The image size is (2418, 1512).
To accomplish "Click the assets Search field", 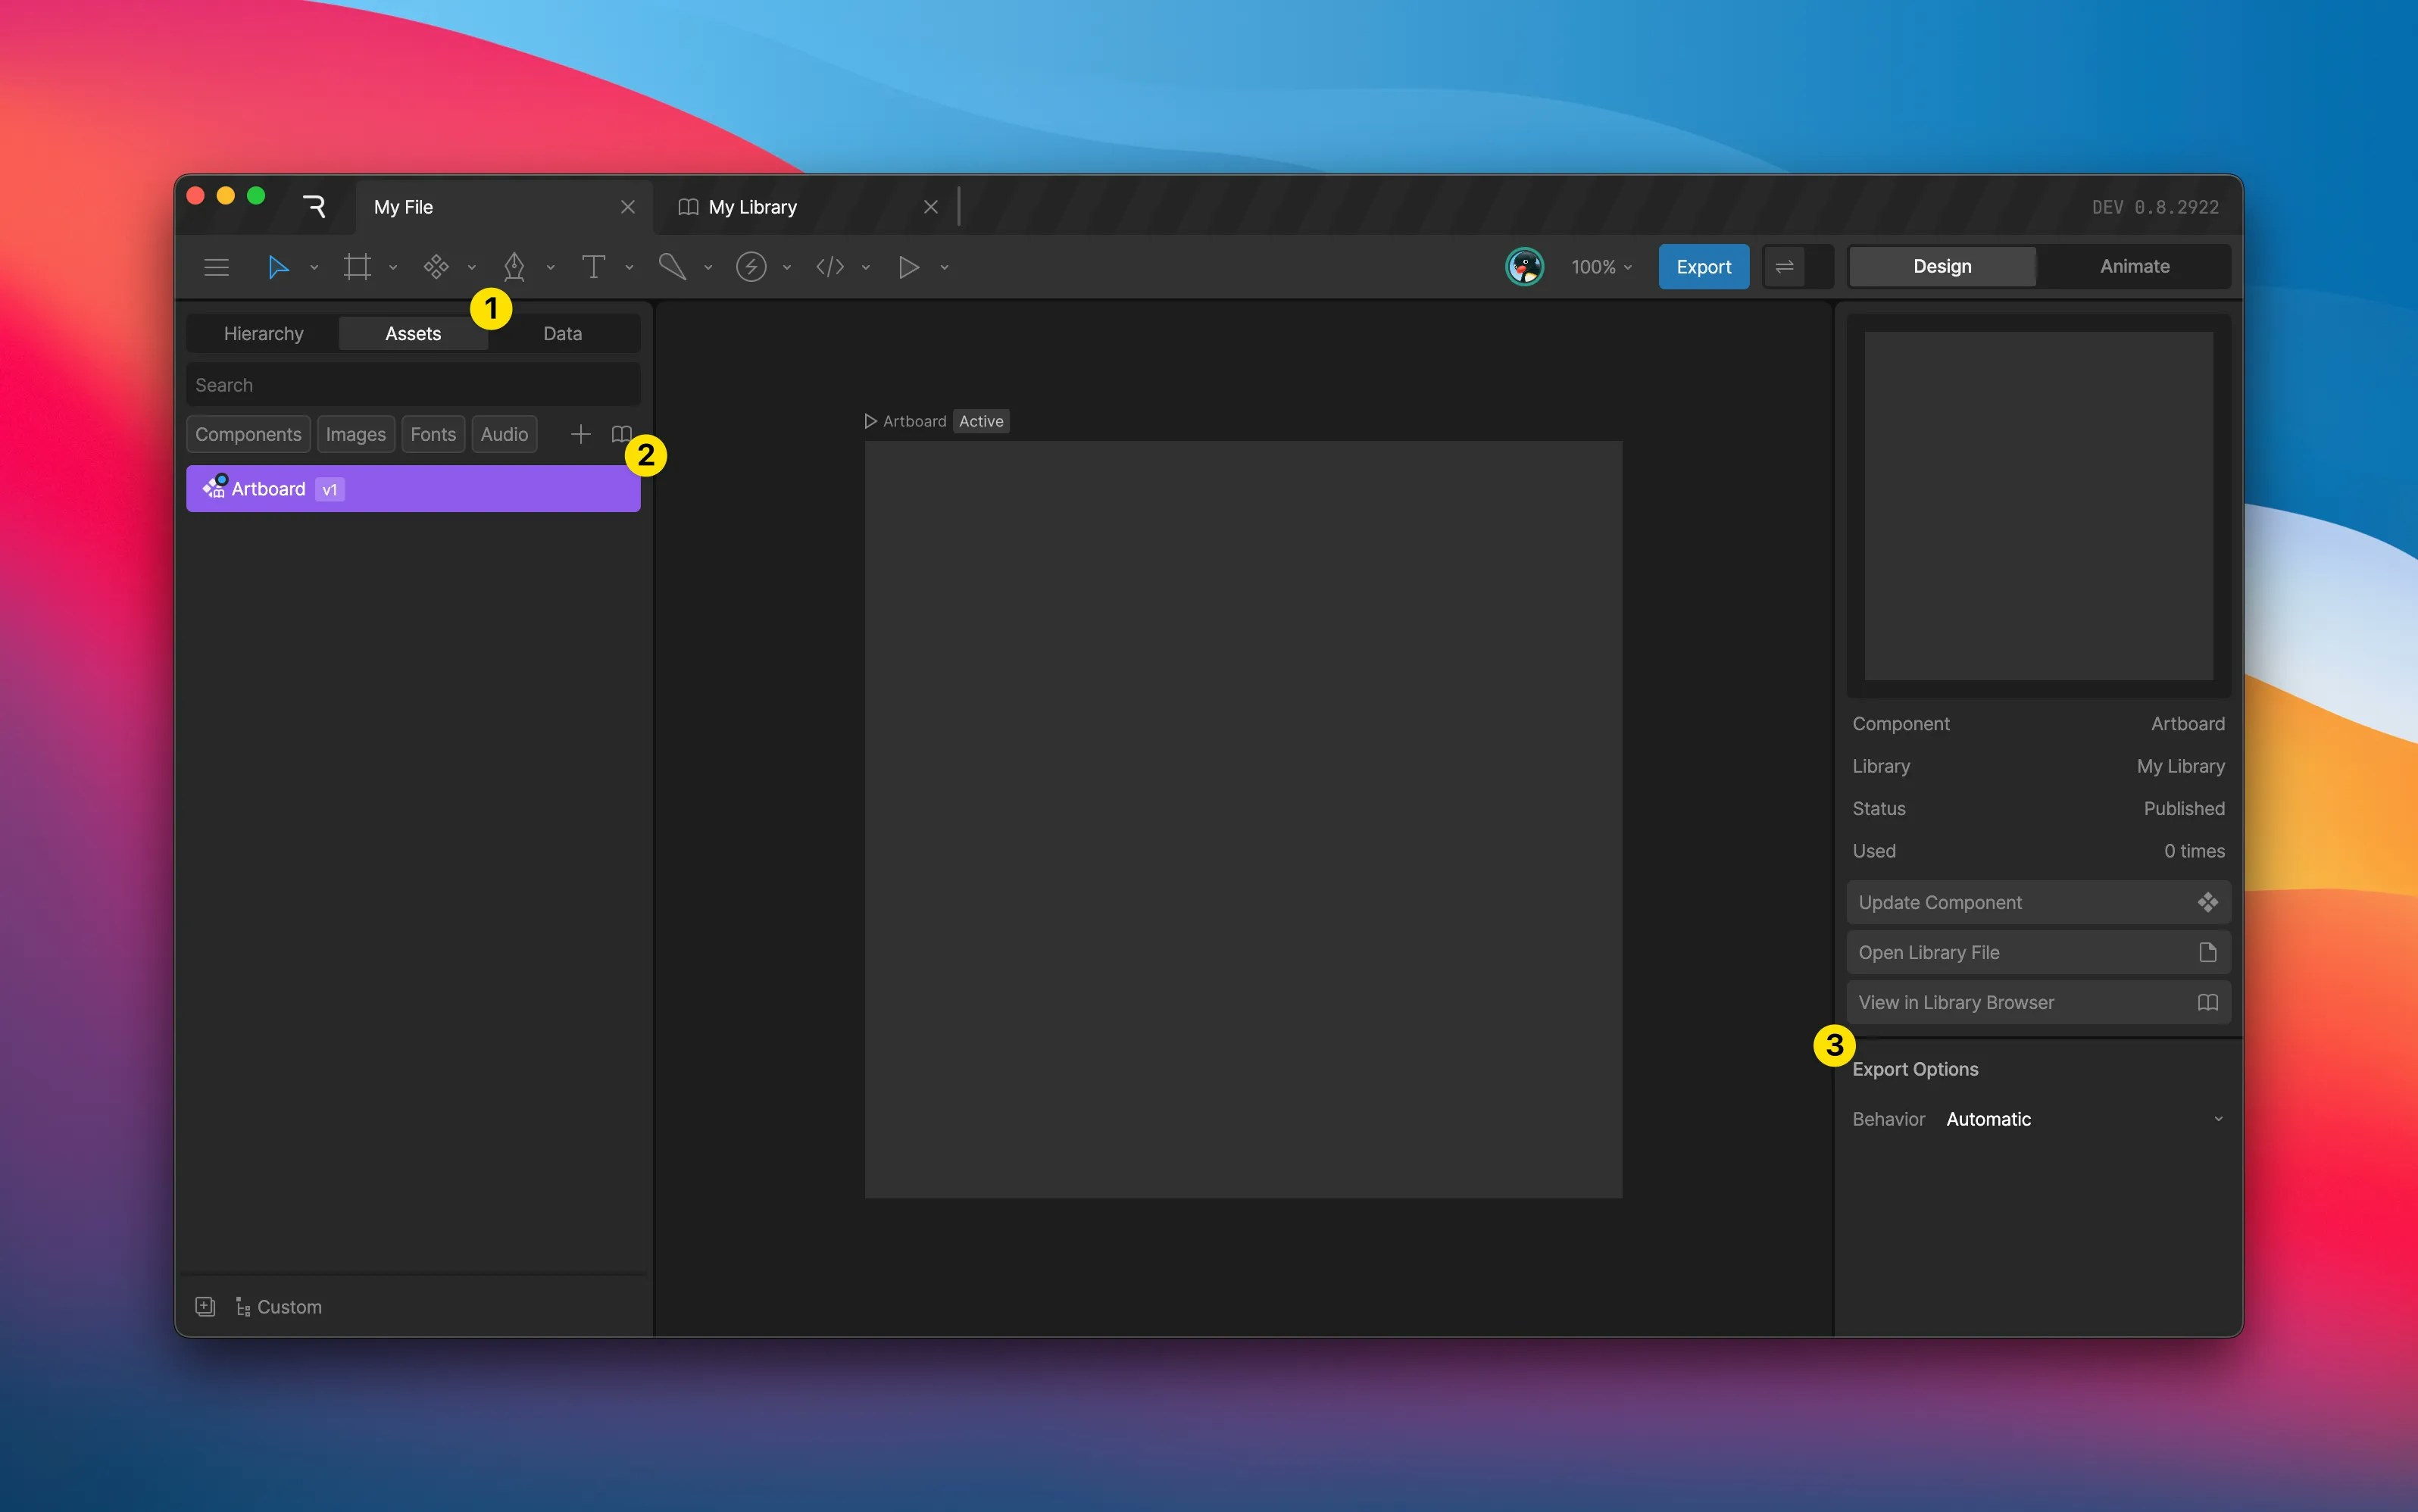I will pos(413,385).
